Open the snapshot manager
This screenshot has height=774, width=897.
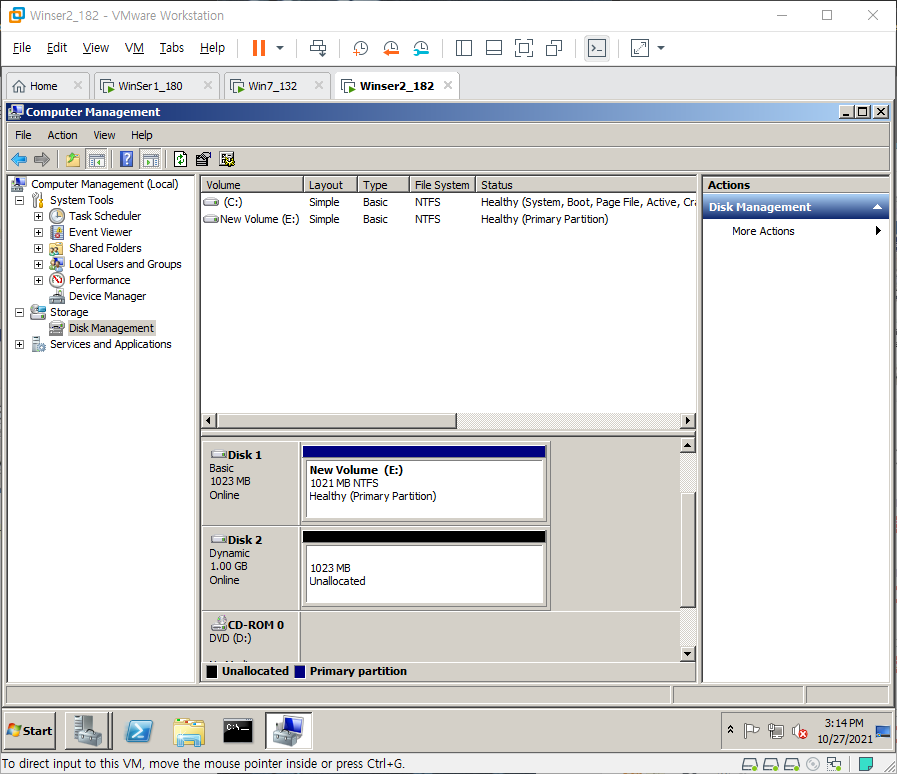pyautogui.click(x=421, y=48)
